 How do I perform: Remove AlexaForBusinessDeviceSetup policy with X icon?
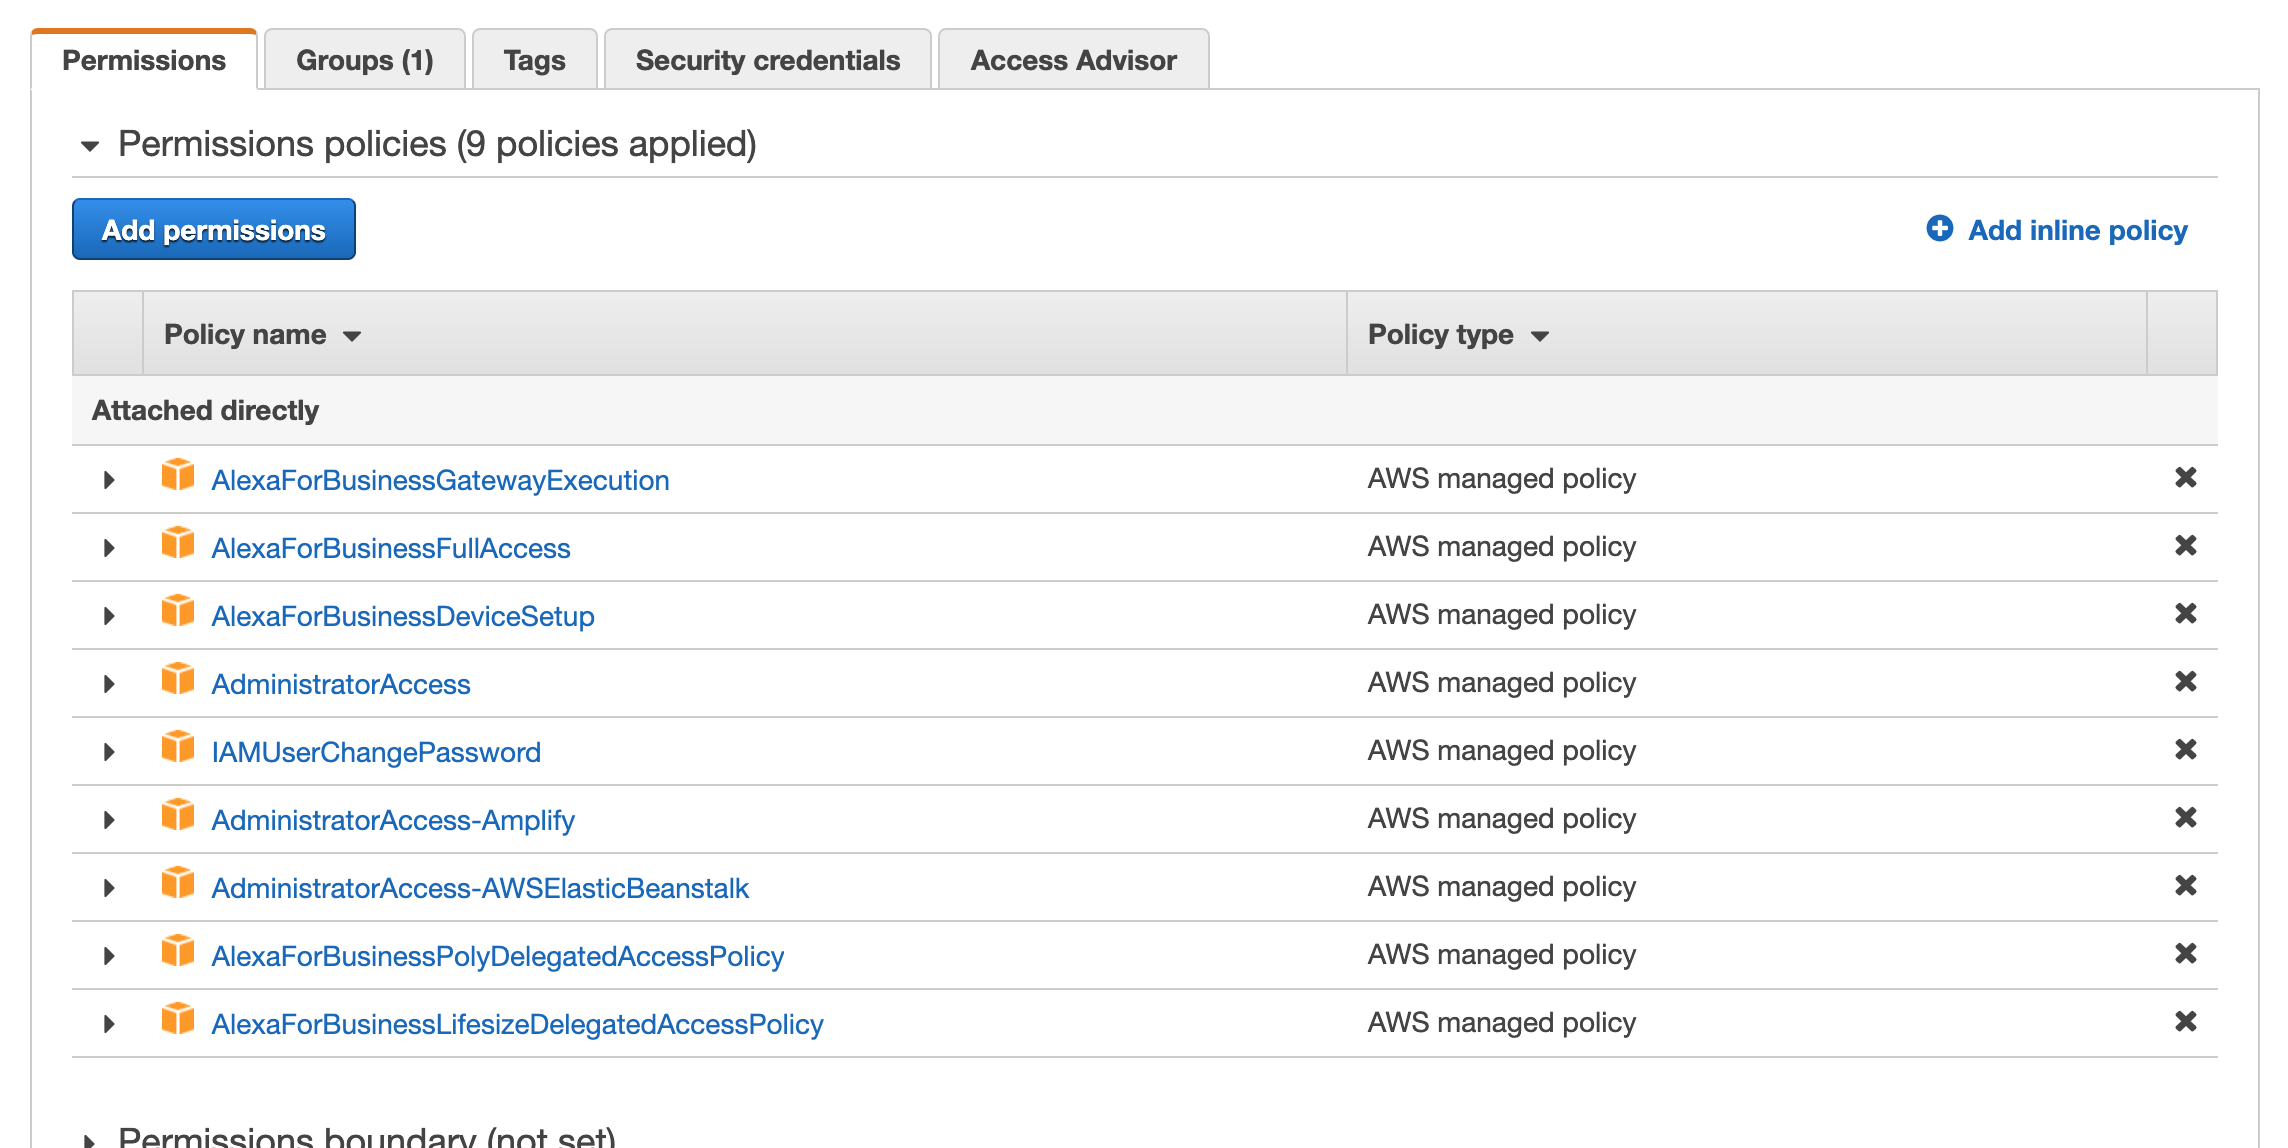[x=2185, y=614]
